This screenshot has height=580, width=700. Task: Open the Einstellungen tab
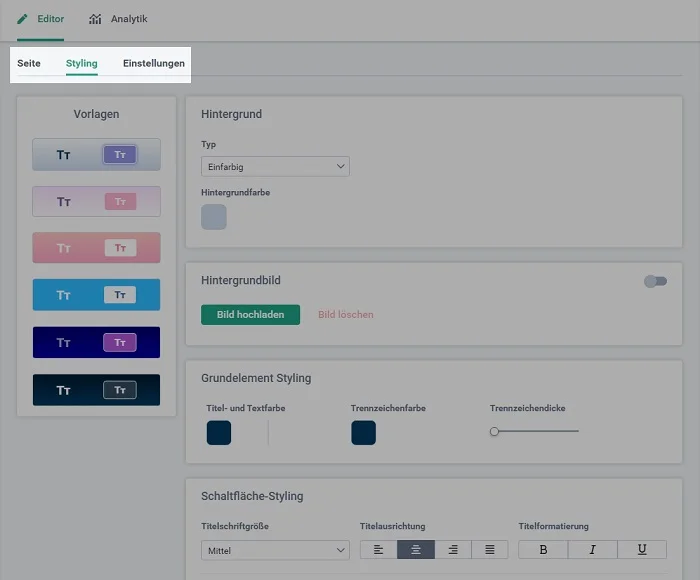click(x=154, y=63)
